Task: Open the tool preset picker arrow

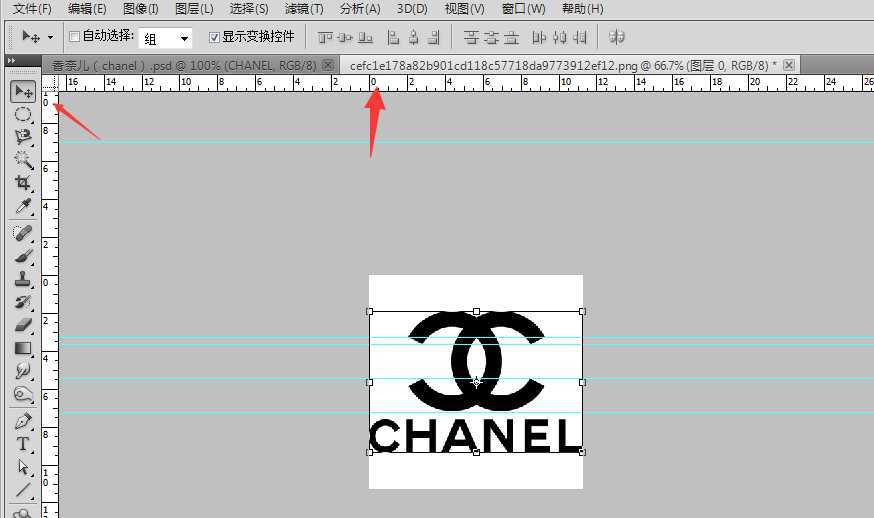Action: pyautogui.click(x=51, y=38)
